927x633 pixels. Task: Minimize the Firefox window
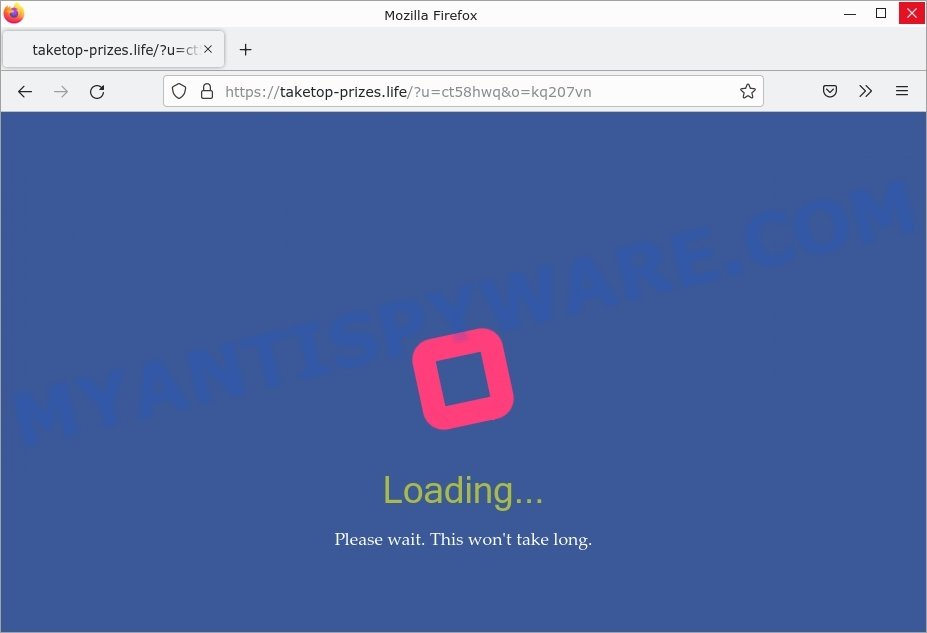[x=850, y=14]
